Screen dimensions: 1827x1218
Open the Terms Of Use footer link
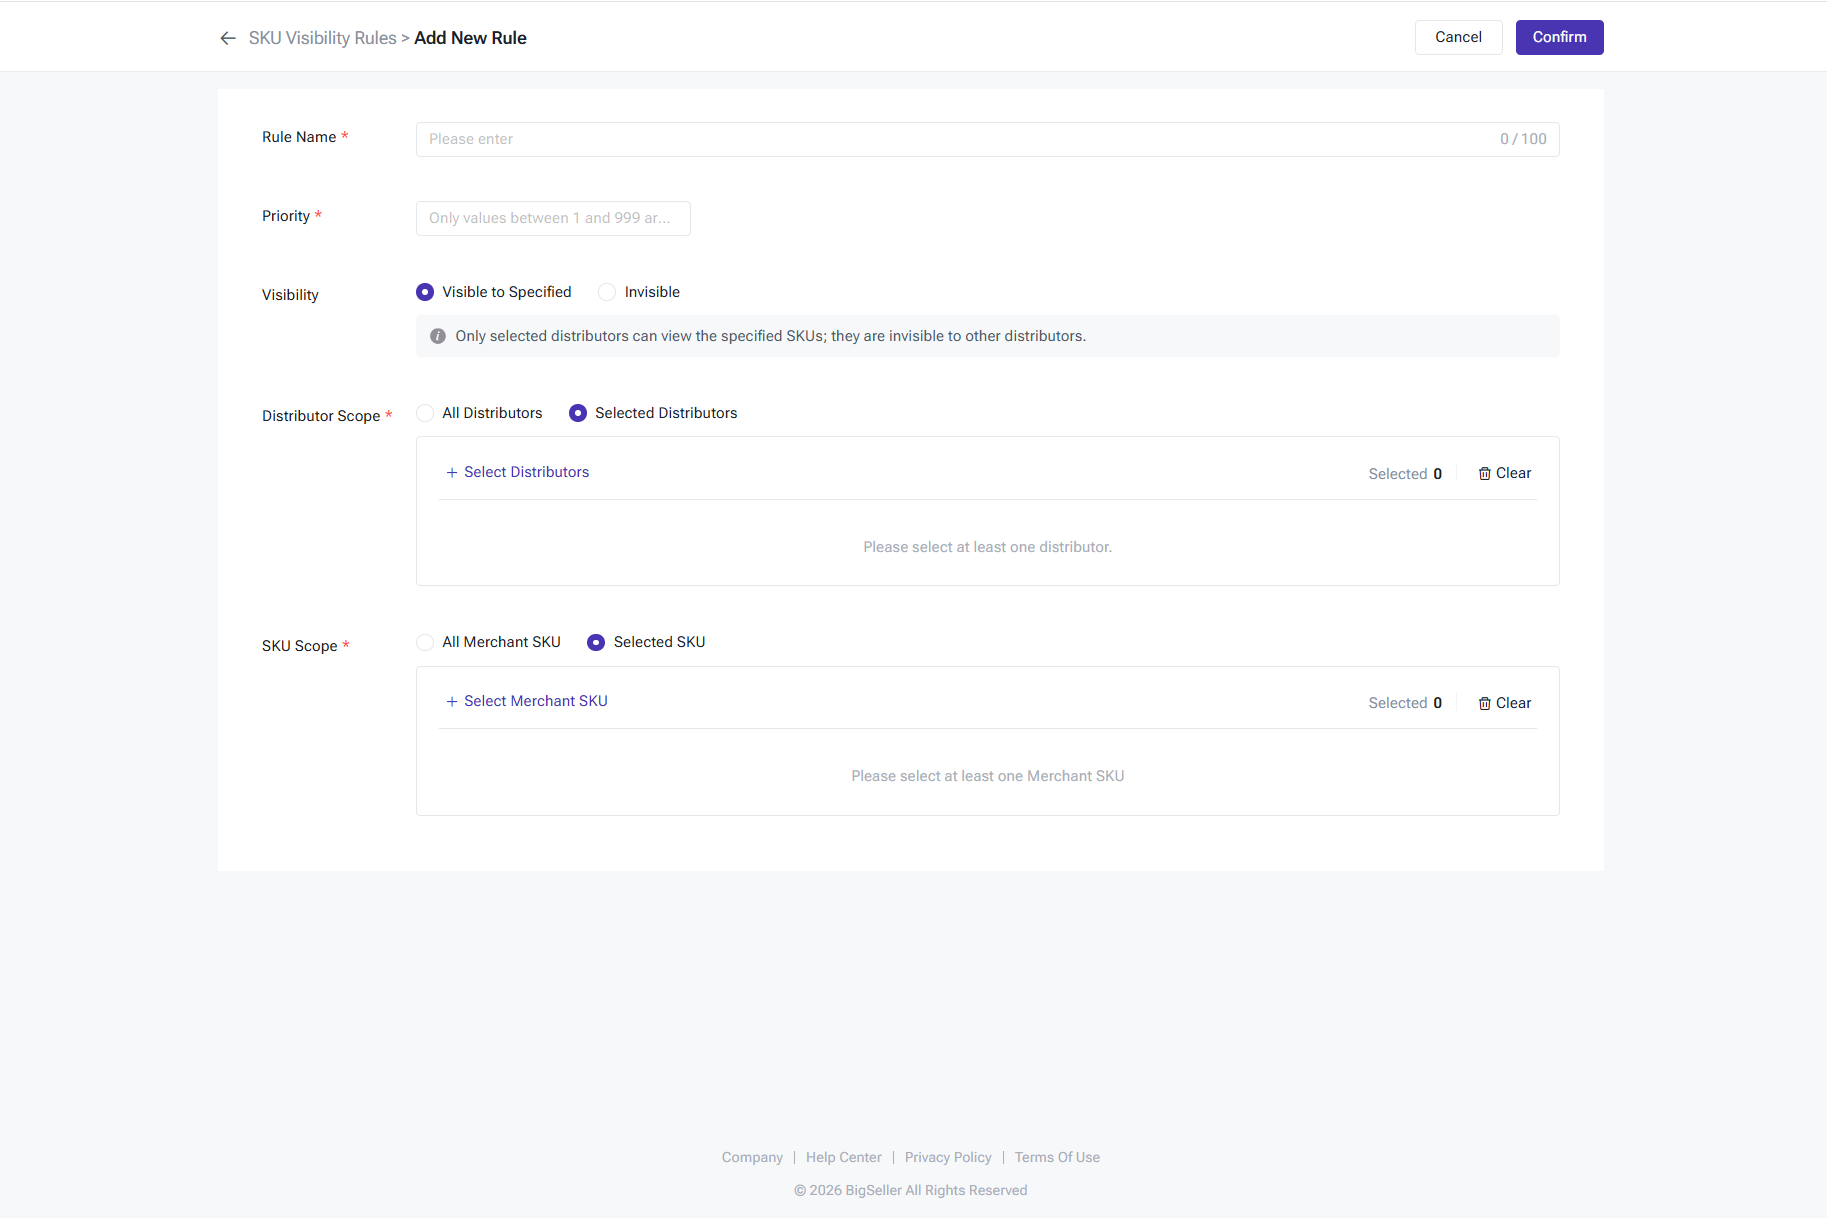1056,1157
